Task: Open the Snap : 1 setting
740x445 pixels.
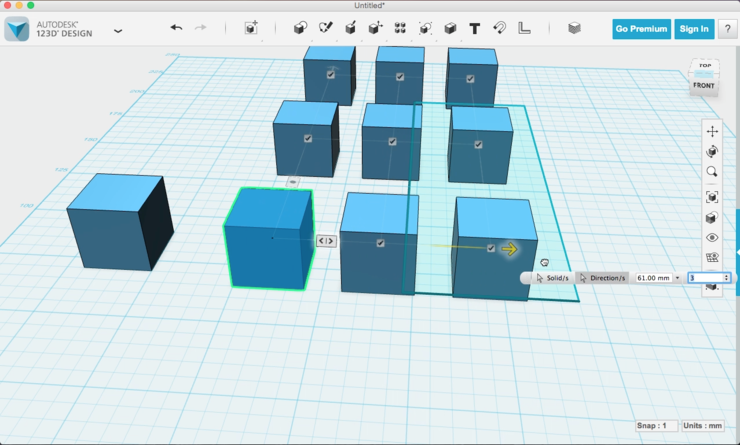Action: coord(656,426)
